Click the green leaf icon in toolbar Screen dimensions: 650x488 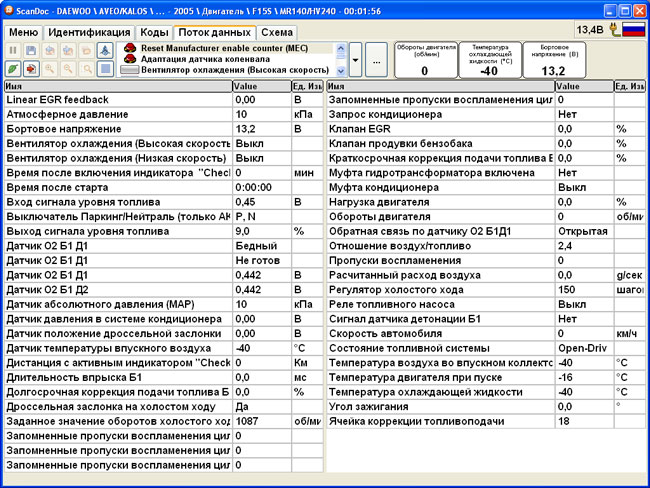13,69
